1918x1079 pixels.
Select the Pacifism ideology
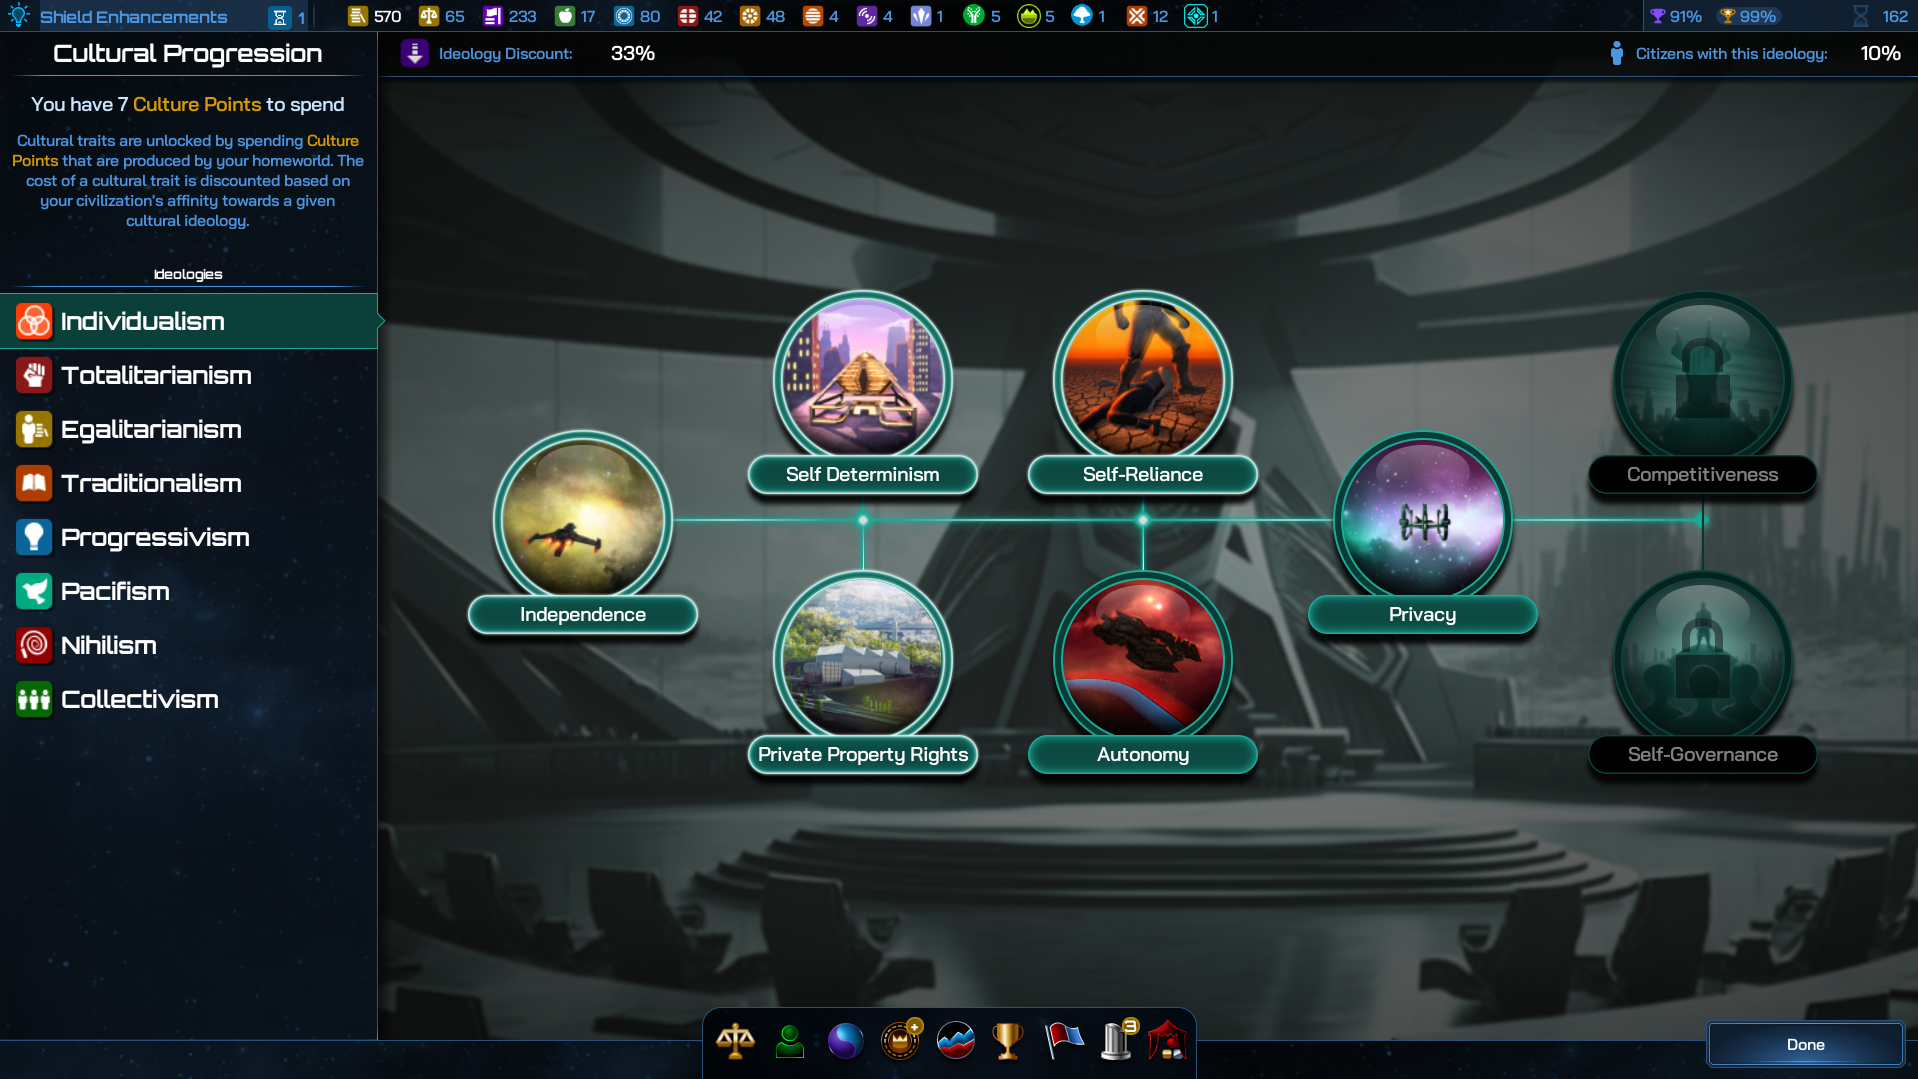click(x=115, y=591)
